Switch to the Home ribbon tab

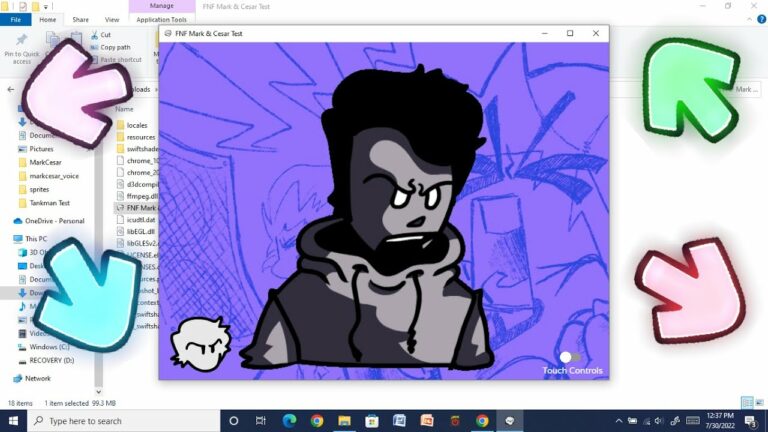(48, 20)
